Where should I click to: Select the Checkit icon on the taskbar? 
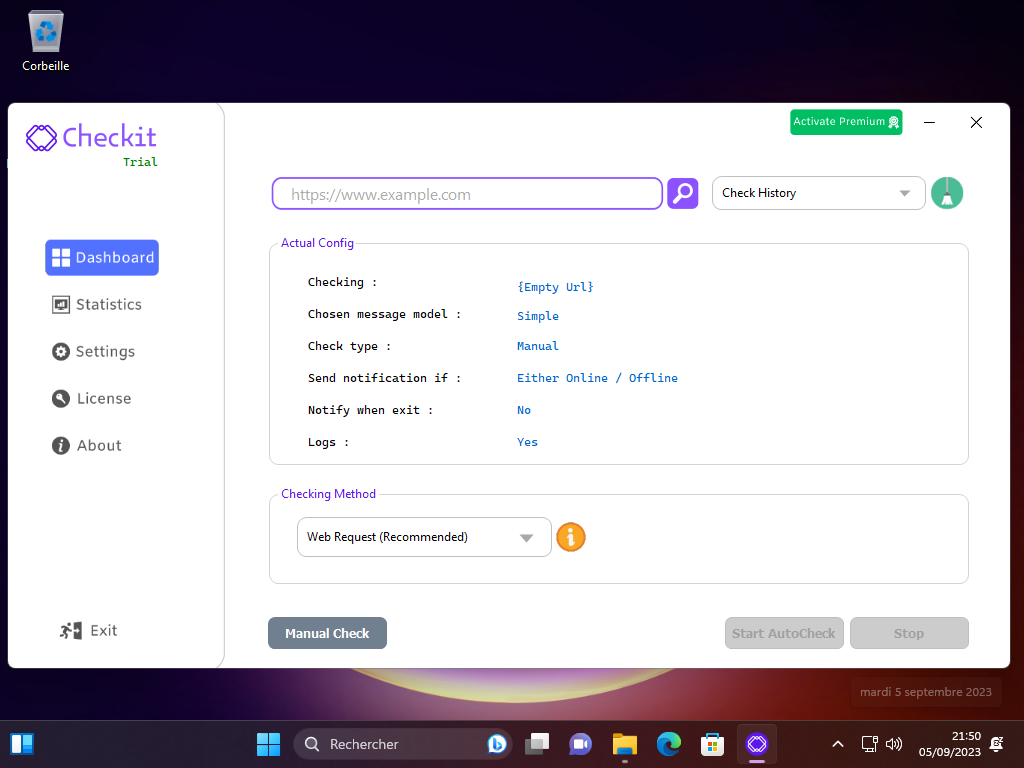756,744
